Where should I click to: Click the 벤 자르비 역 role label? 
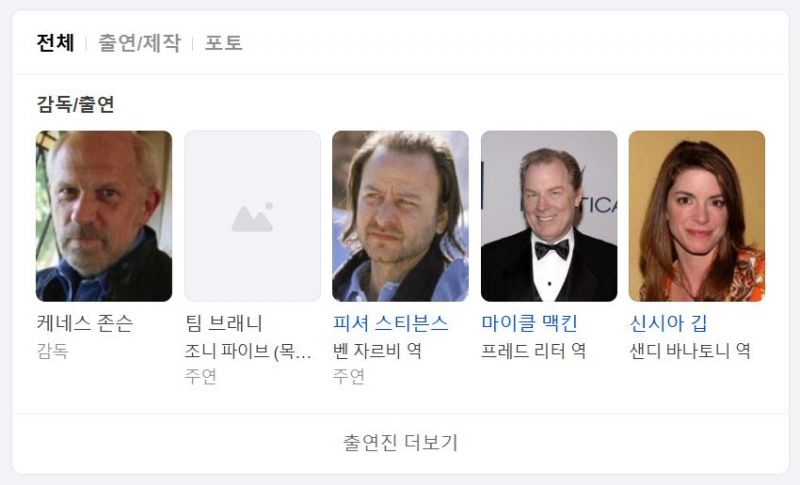coord(377,351)
